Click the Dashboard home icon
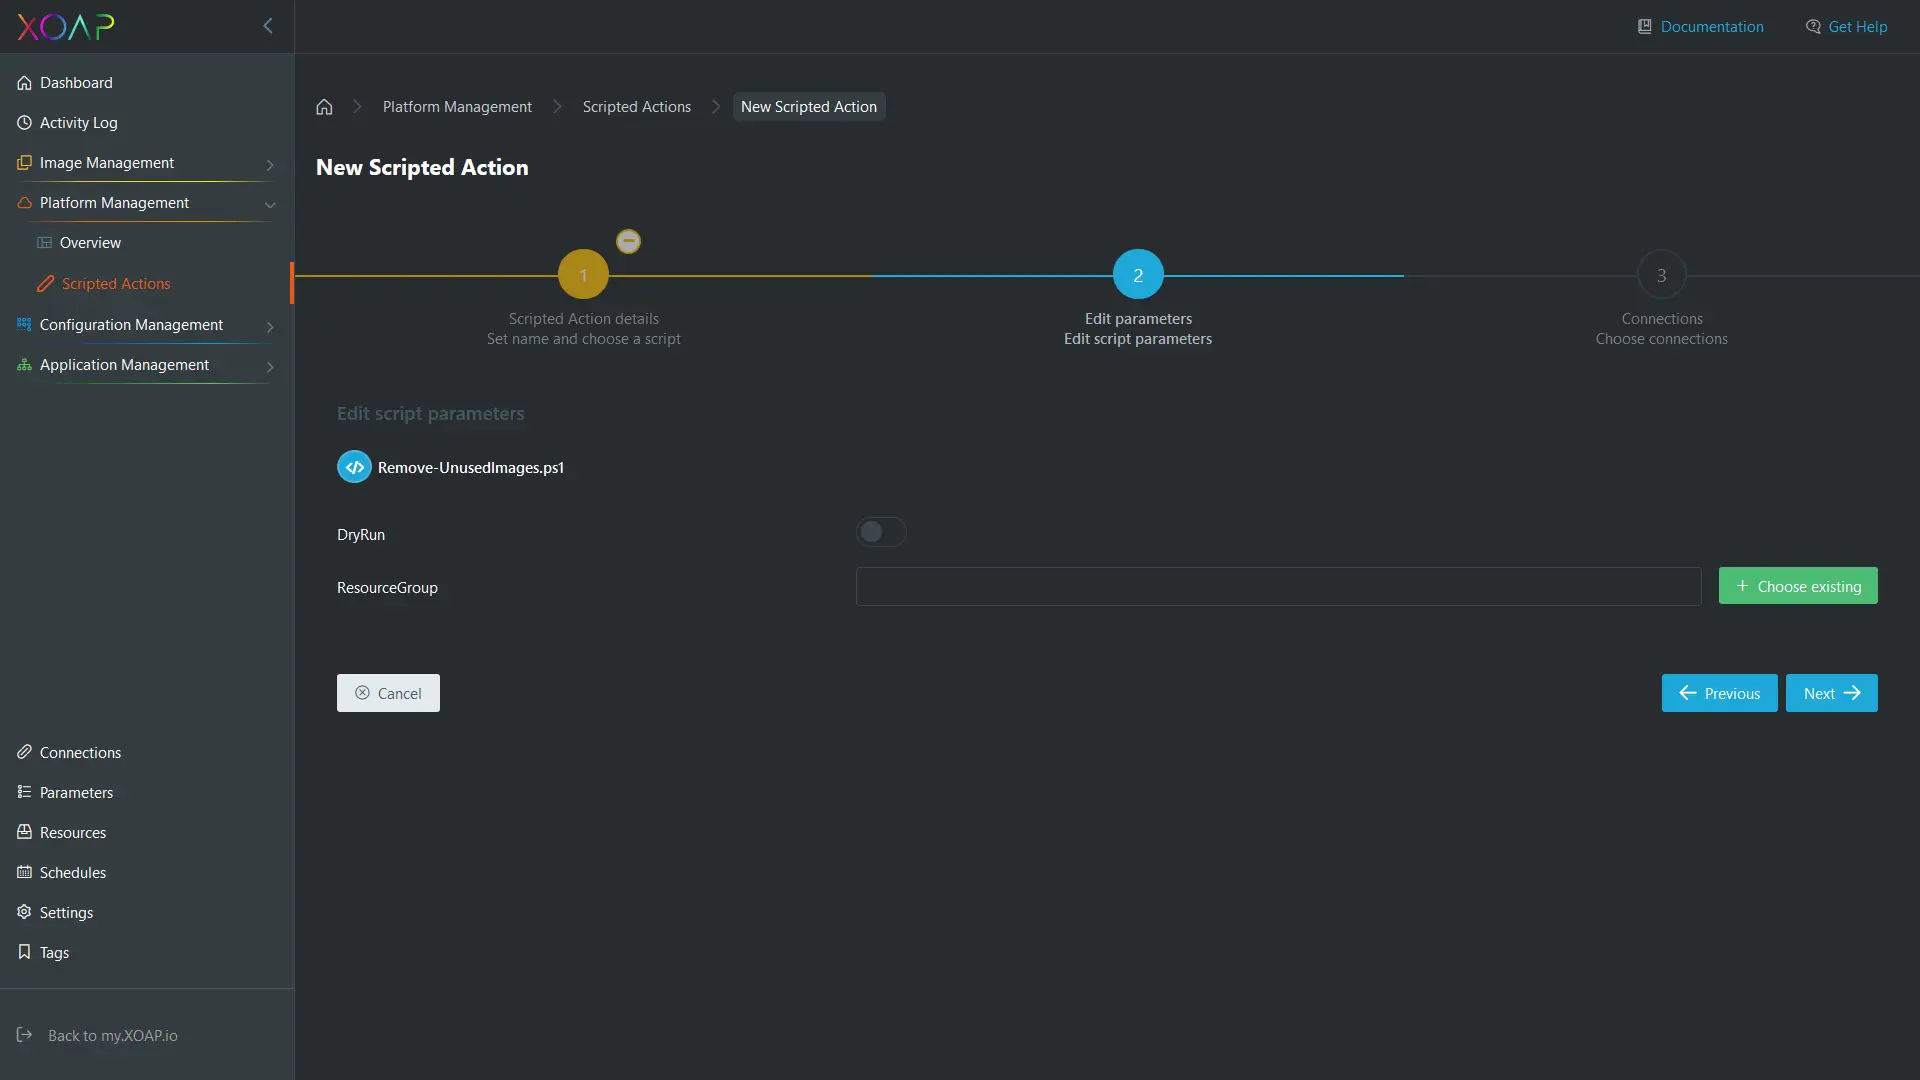 tap(24, 83)
